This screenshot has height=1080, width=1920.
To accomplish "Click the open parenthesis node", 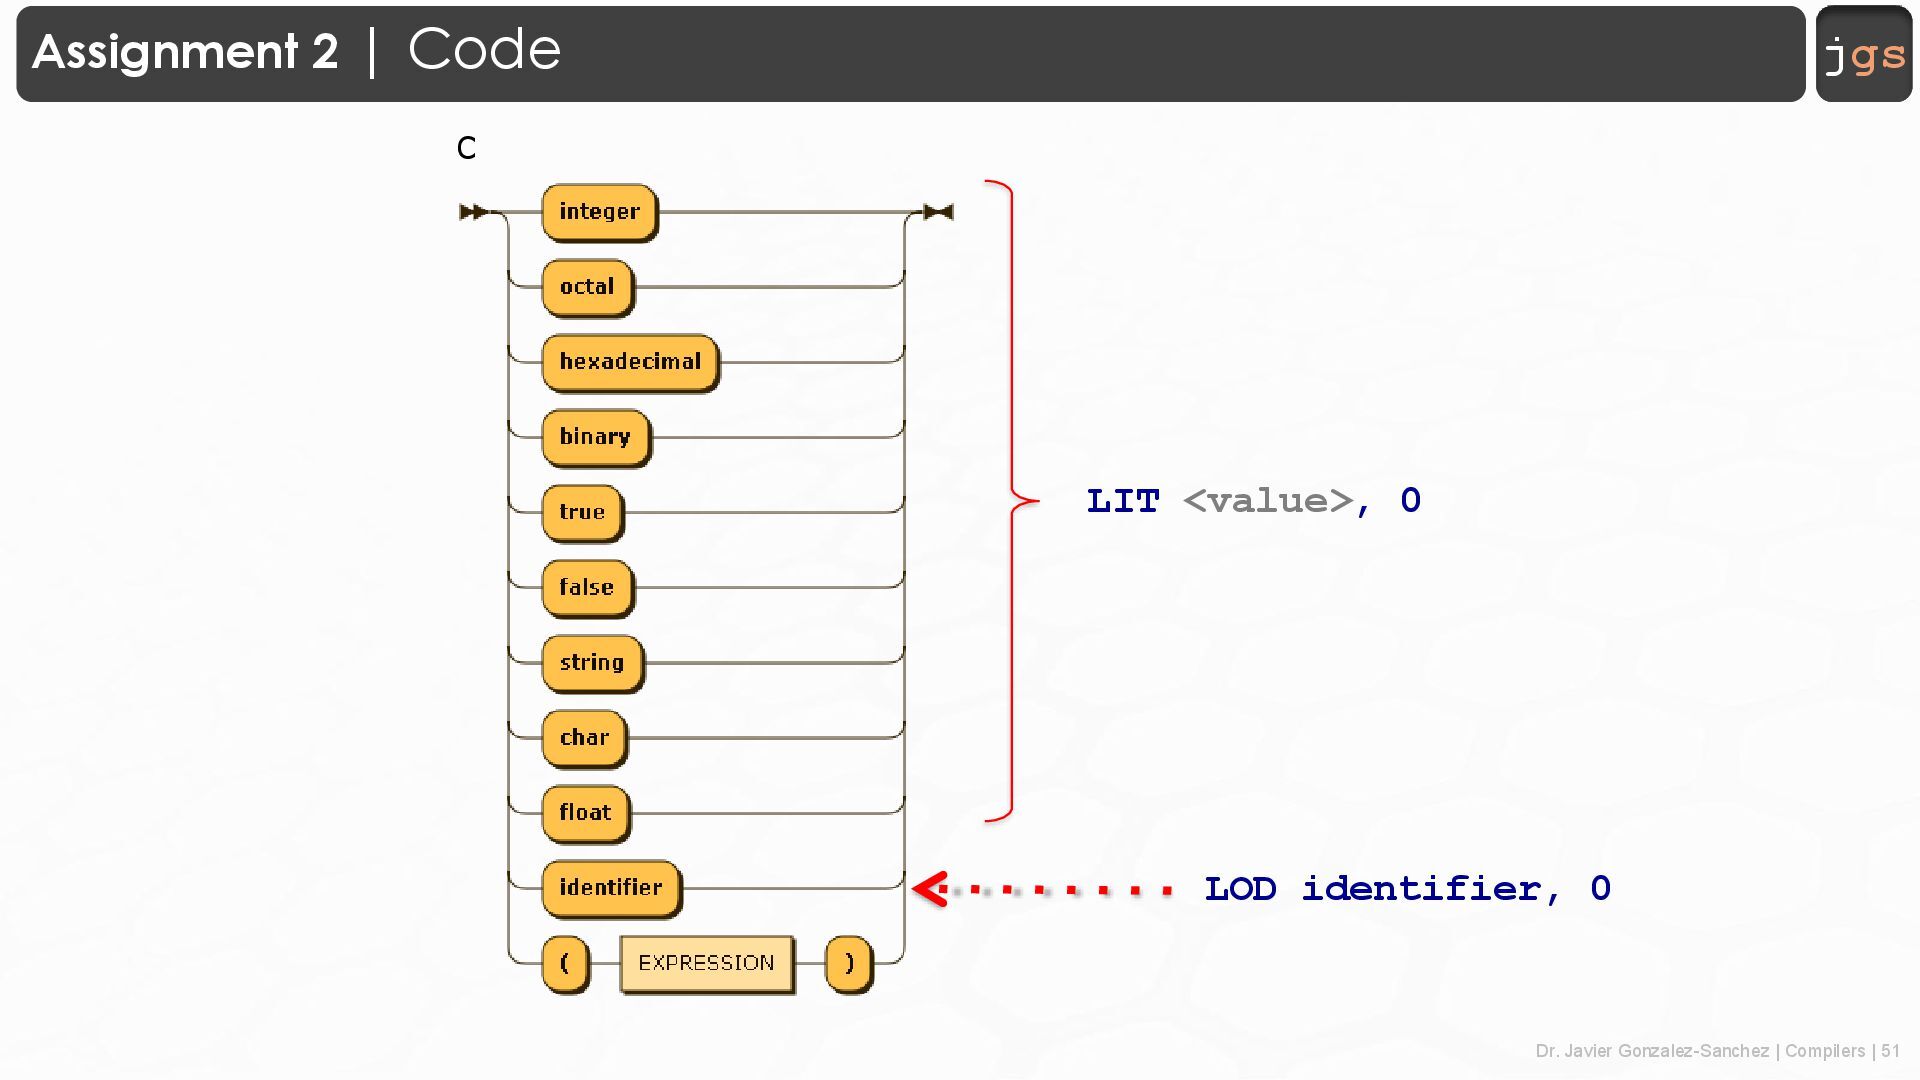I will [565, 963].
